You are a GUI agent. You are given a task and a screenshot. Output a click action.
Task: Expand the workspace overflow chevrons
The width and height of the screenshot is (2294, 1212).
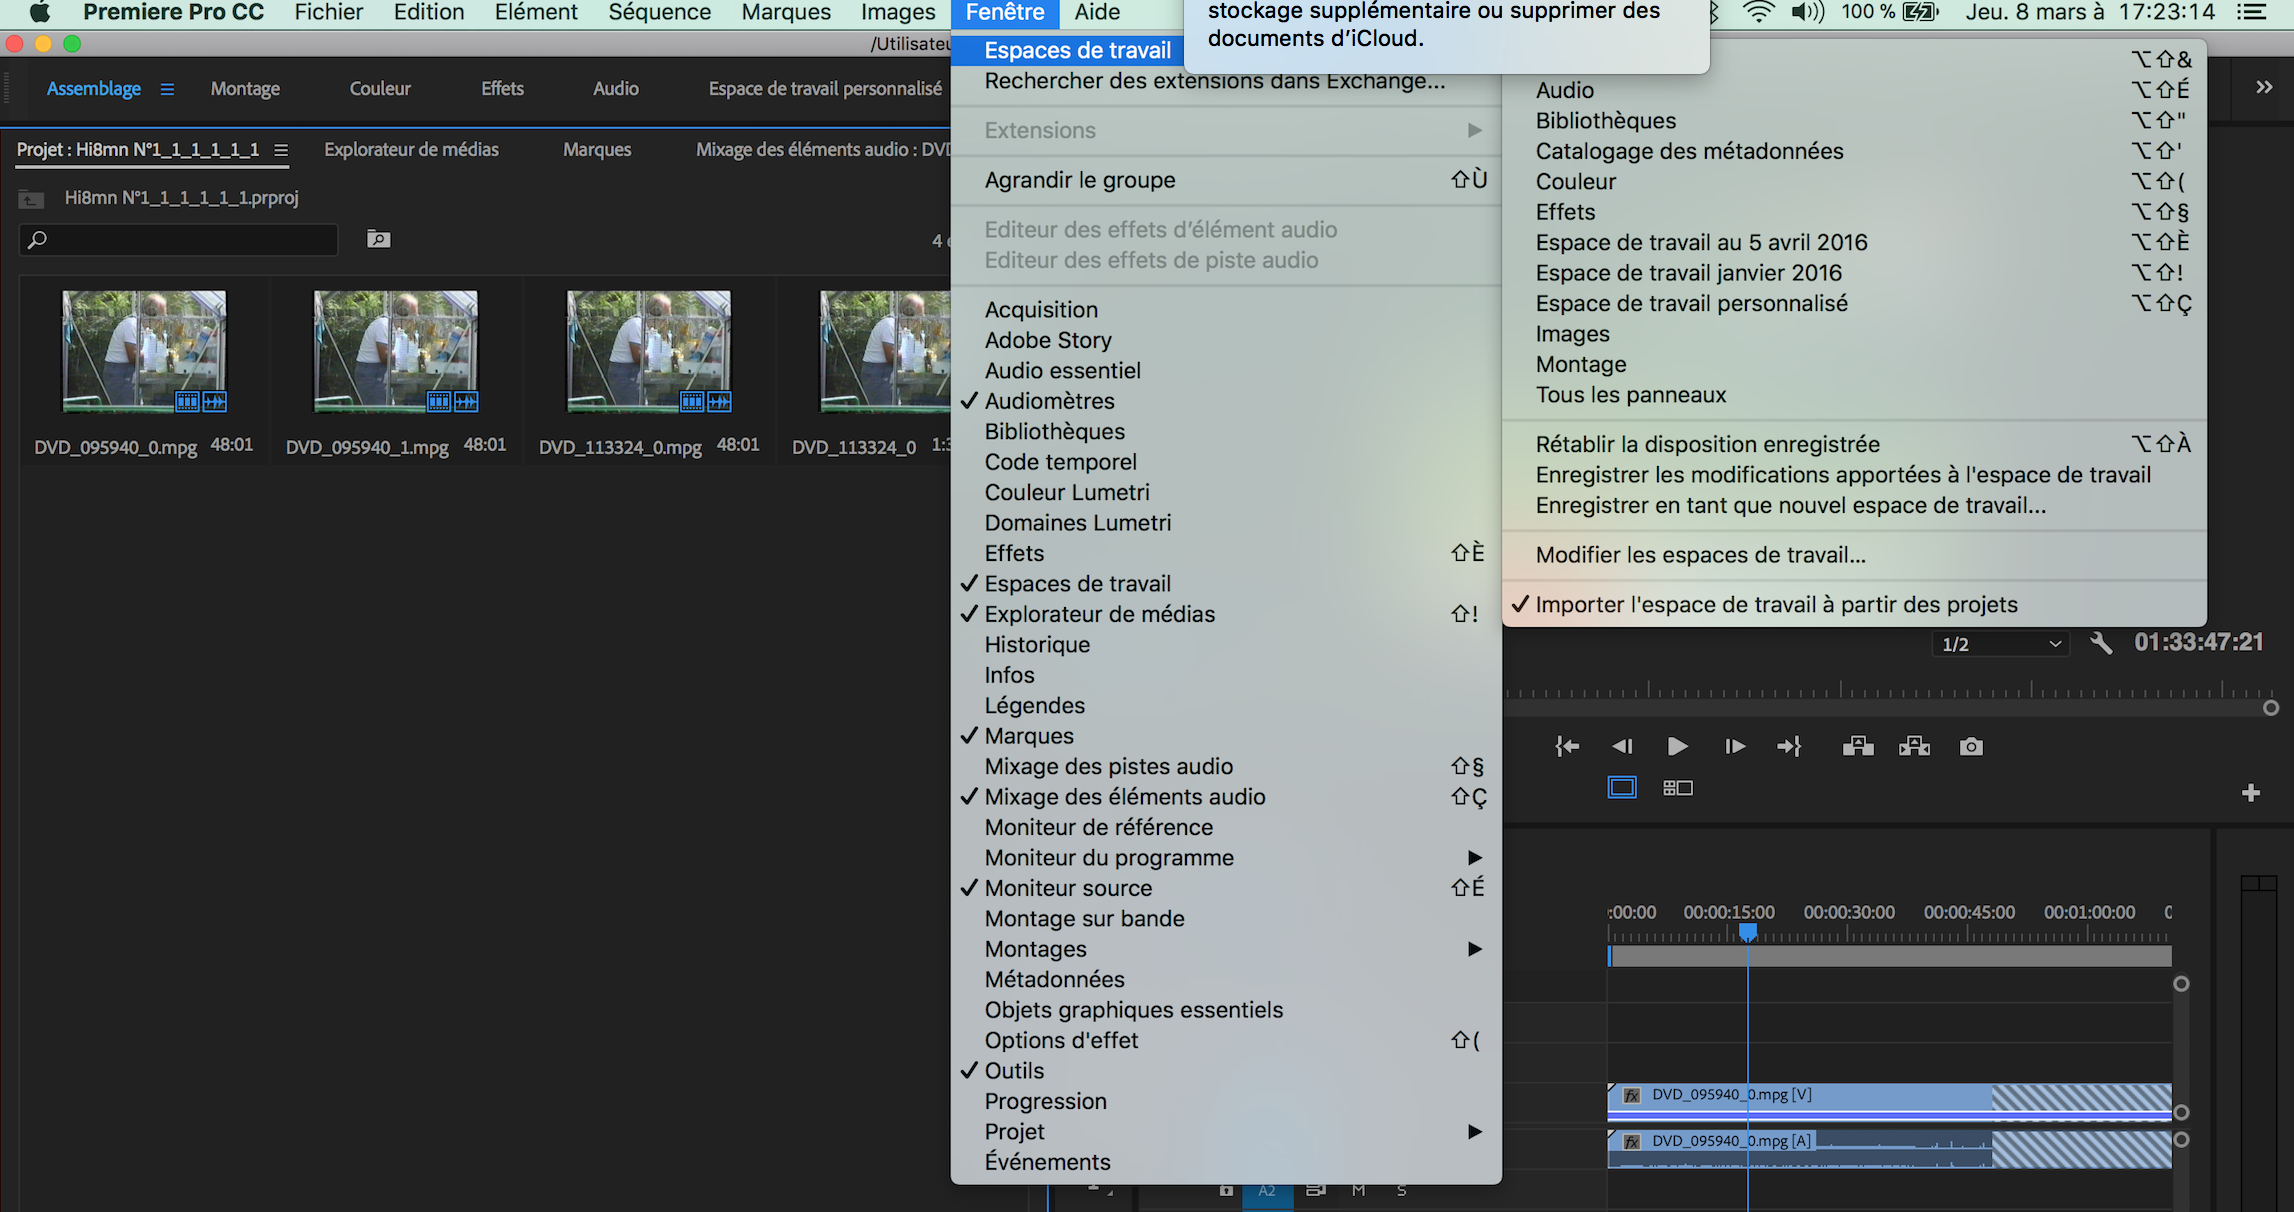point(2264,88)
